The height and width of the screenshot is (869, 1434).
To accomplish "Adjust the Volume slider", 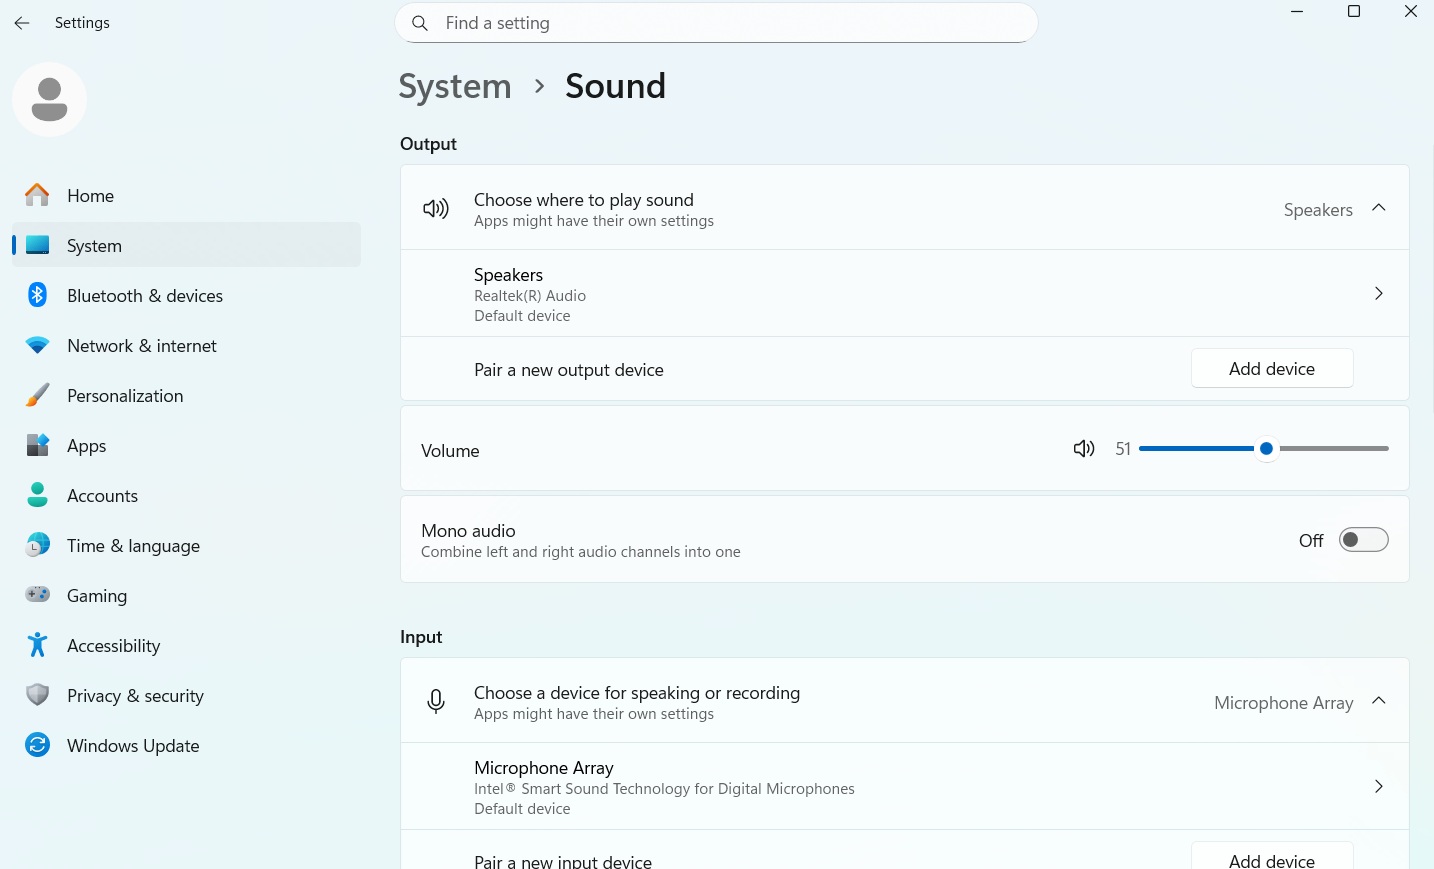I will 1266,448.
